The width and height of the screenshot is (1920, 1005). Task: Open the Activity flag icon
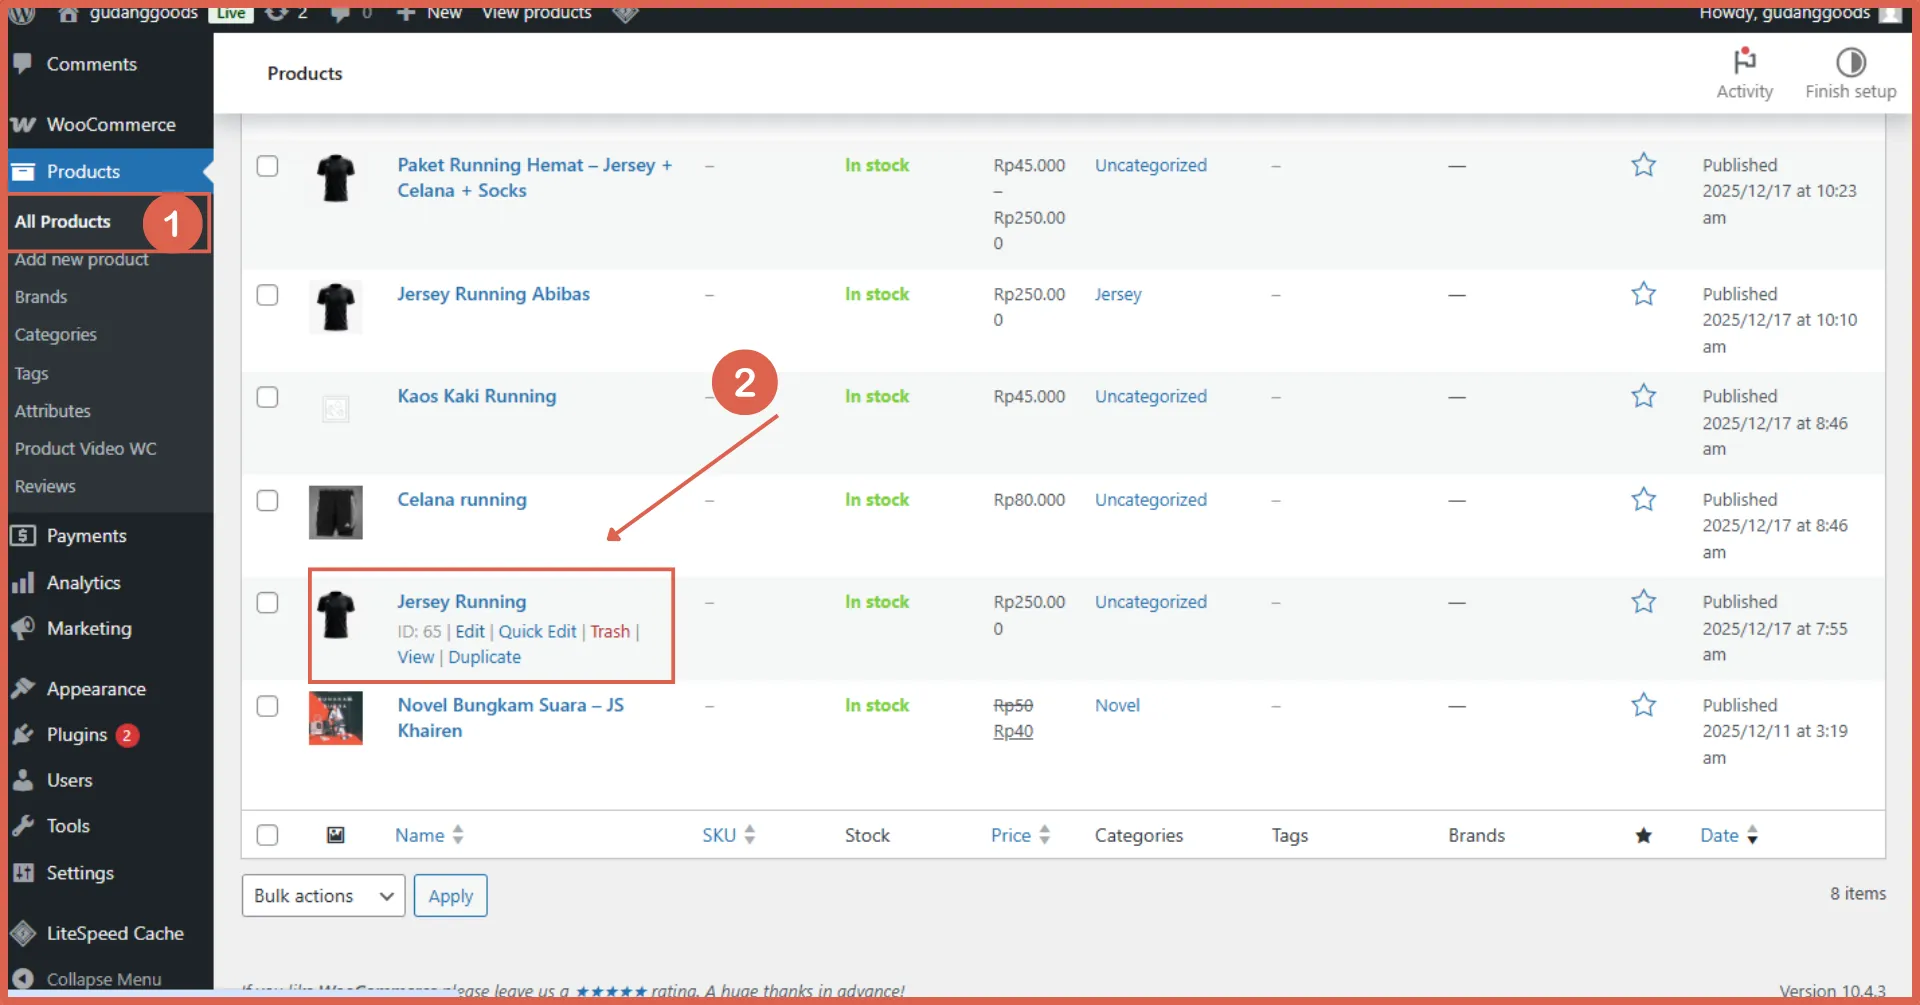coord(1744,62)
